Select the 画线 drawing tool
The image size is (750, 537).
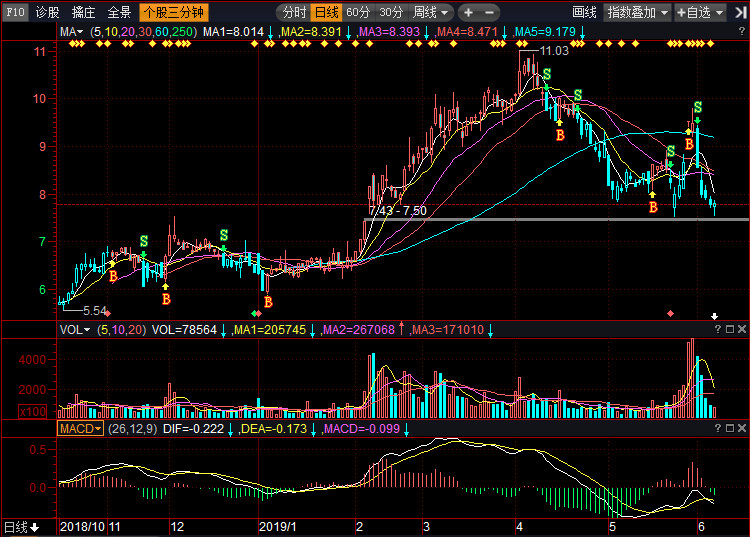click(x=584, y=13)
